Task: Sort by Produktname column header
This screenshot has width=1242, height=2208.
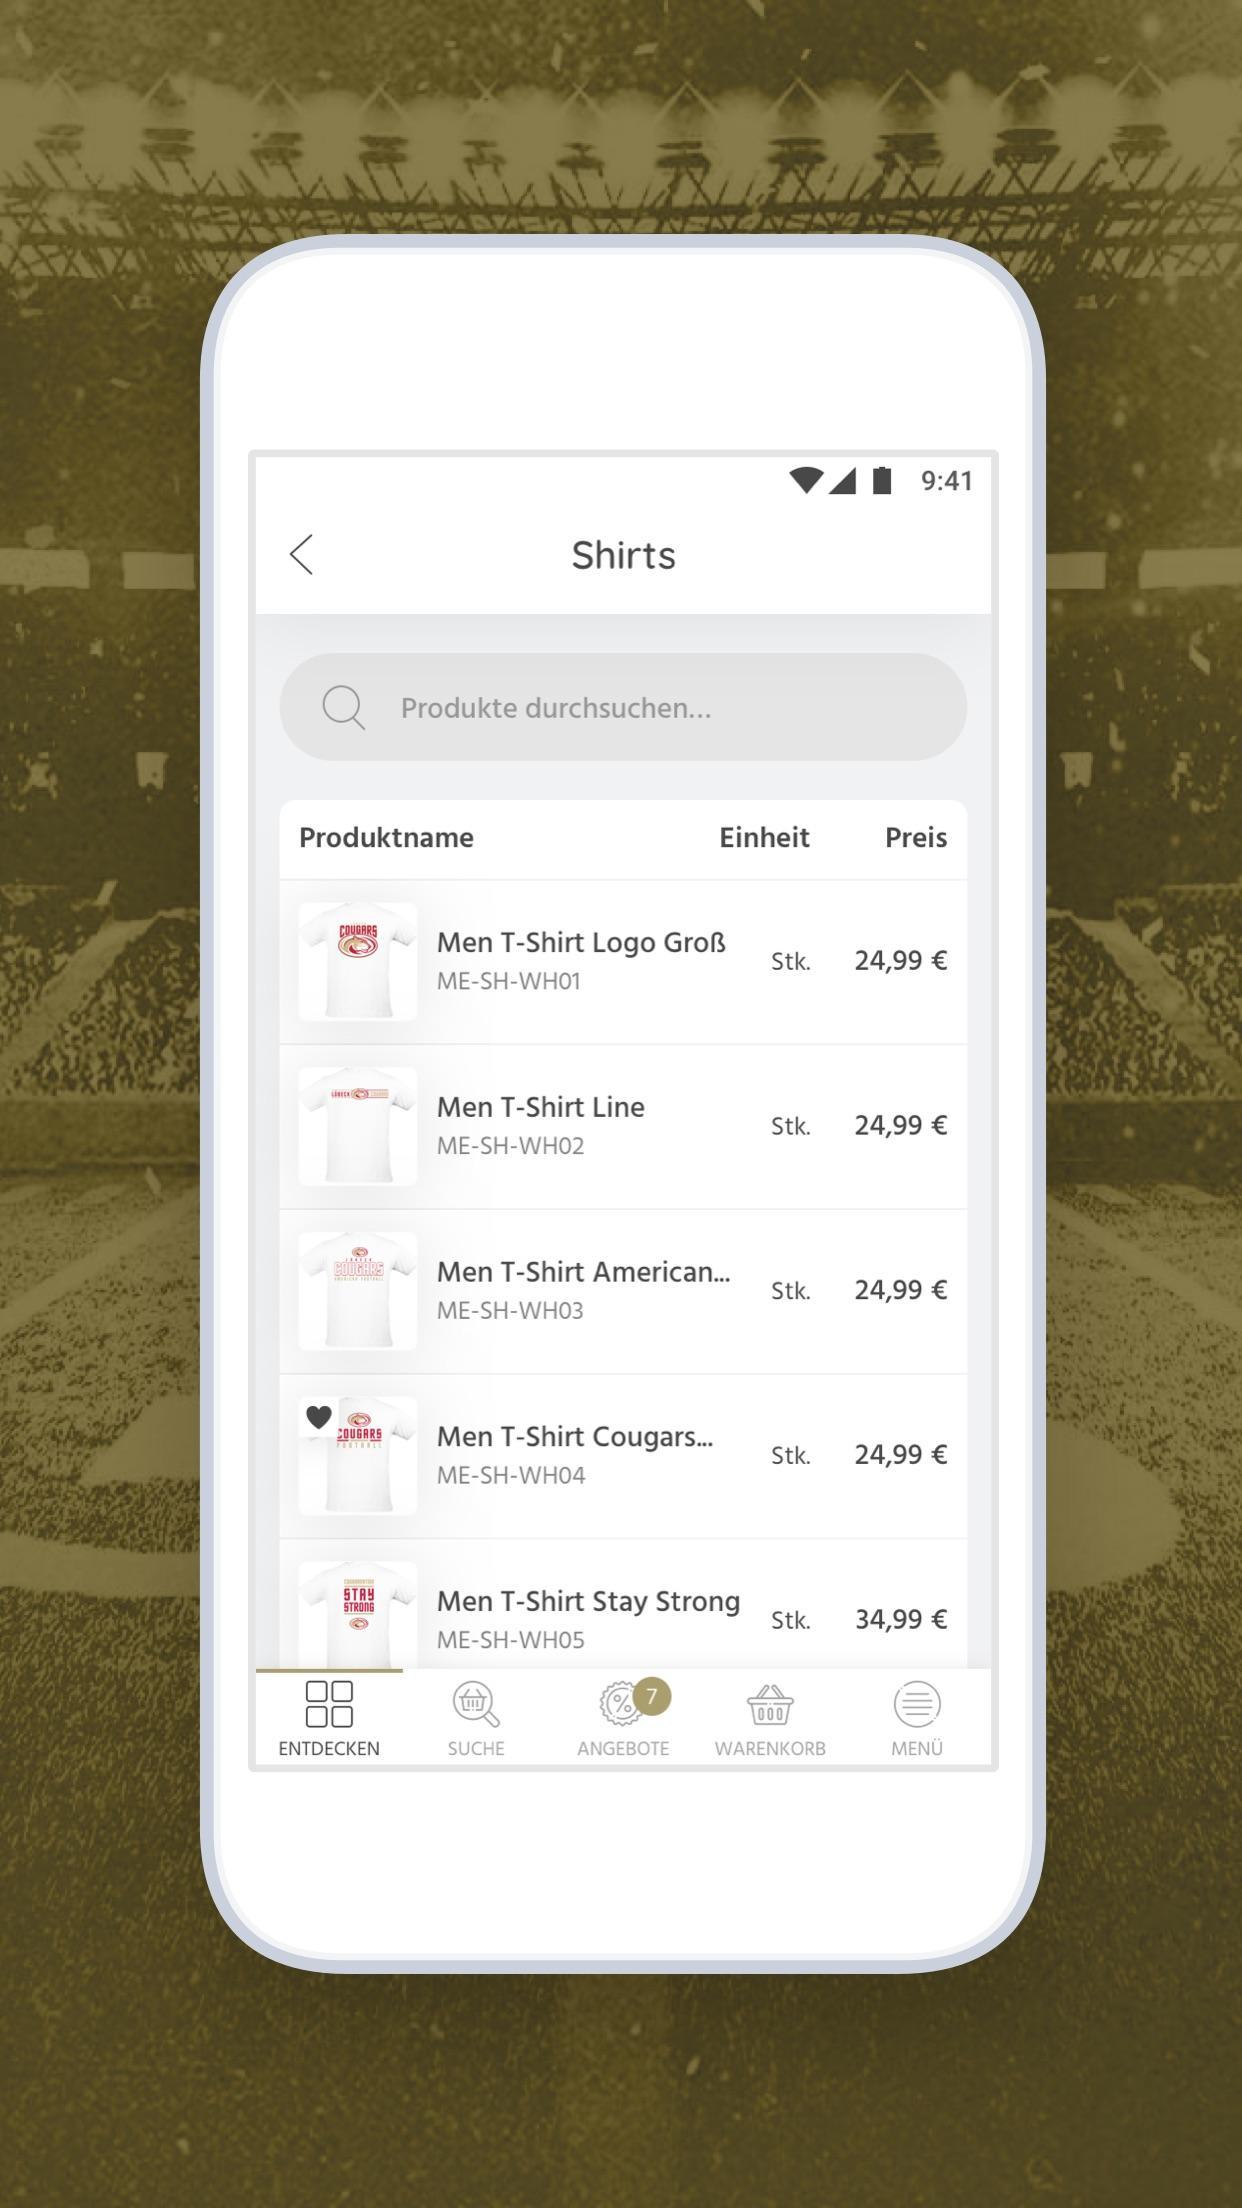Action: click(x=386, y=838)
